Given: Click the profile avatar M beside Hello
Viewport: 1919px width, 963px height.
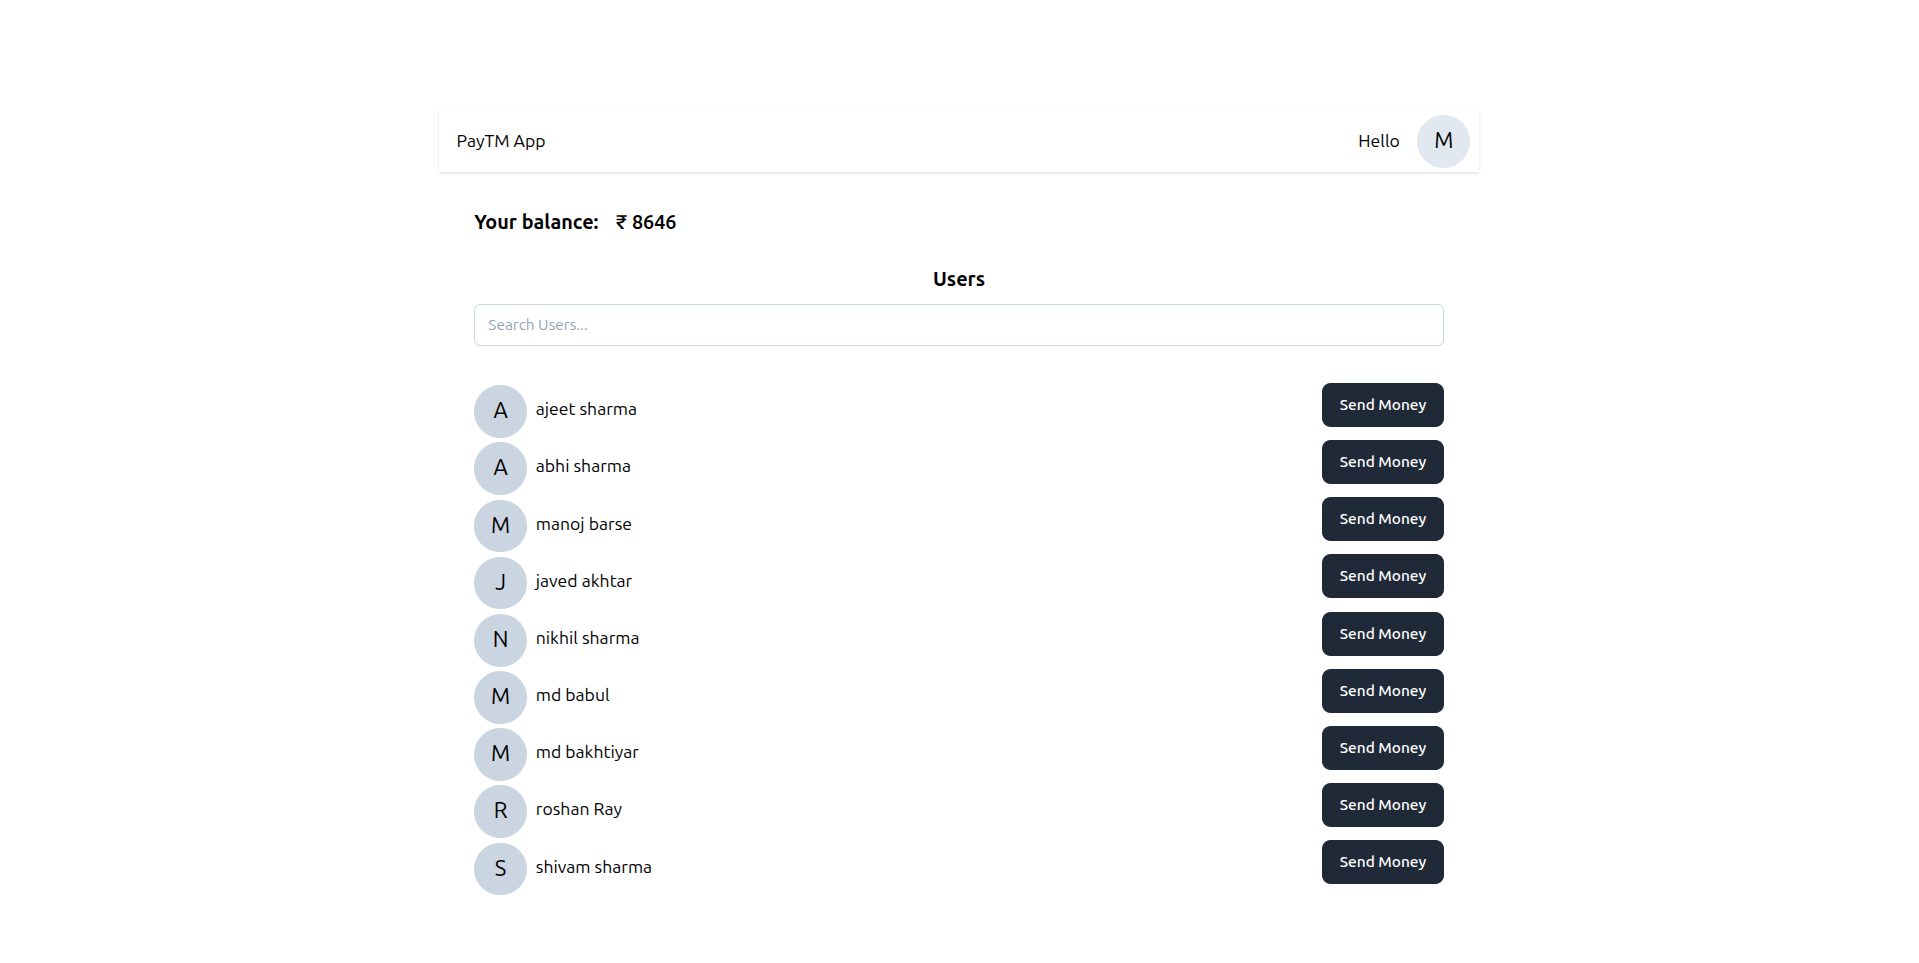Looking at the screenshot, I should click(x=1442, y=141).
